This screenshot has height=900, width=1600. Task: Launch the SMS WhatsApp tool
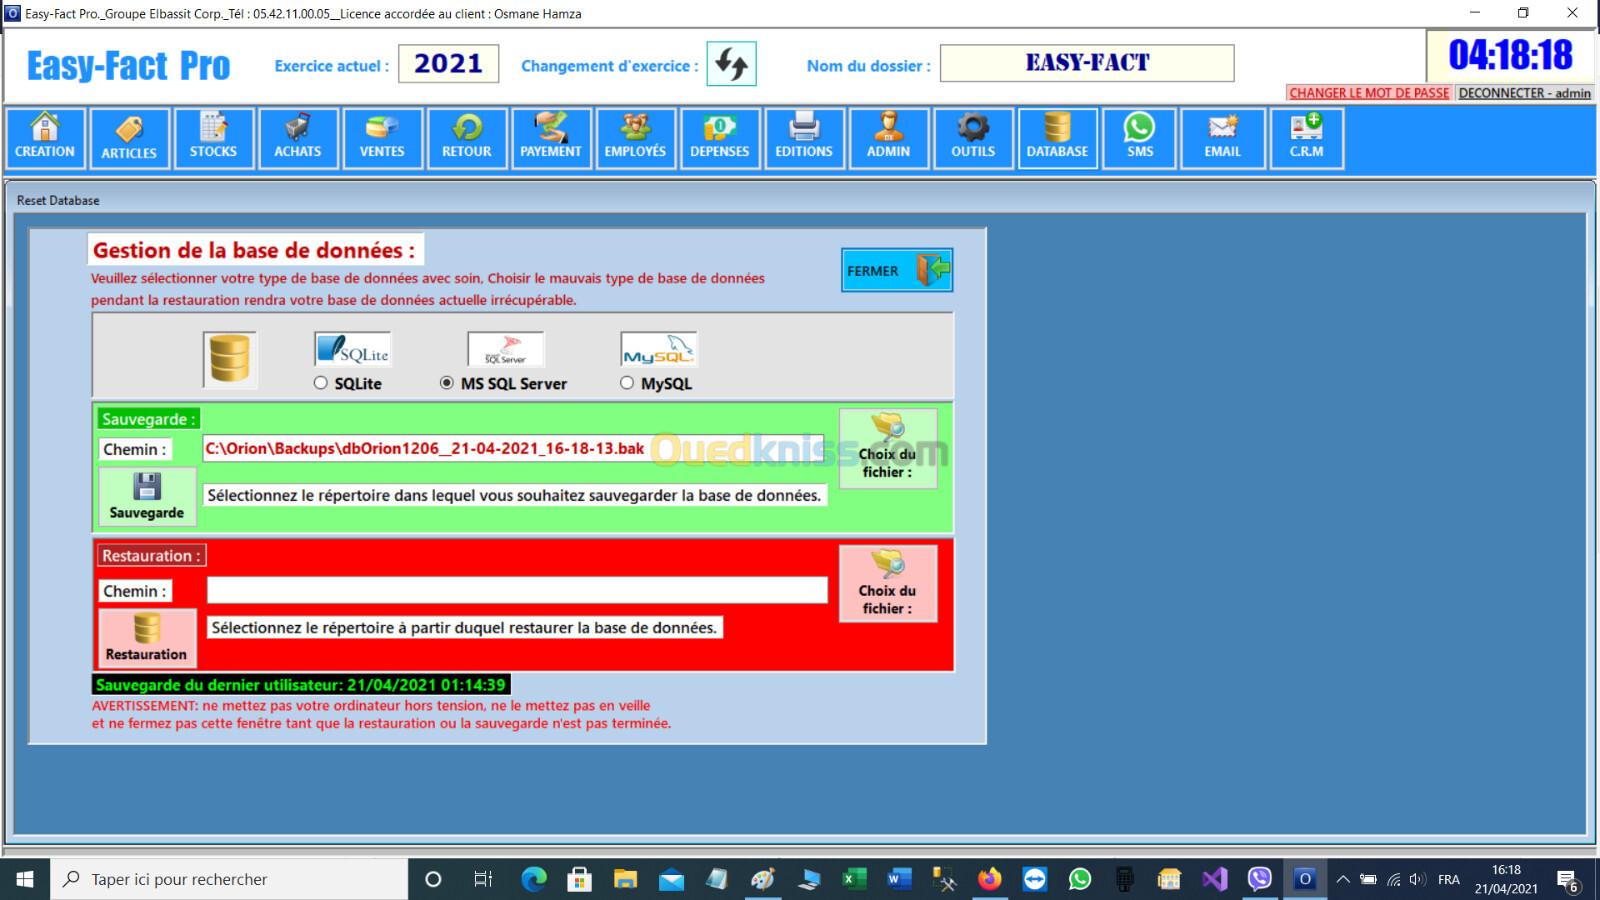1140,138
